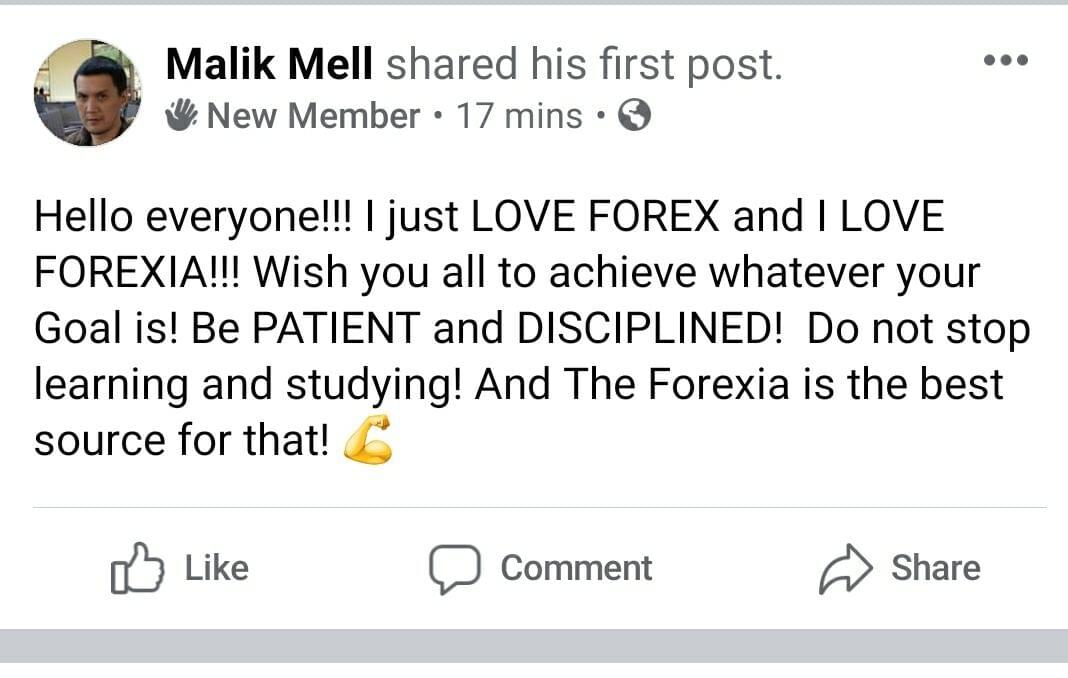Screen dimensions: 1068x678
Task: Click the curved arrow Share icon
Action: tap(845, 569)
